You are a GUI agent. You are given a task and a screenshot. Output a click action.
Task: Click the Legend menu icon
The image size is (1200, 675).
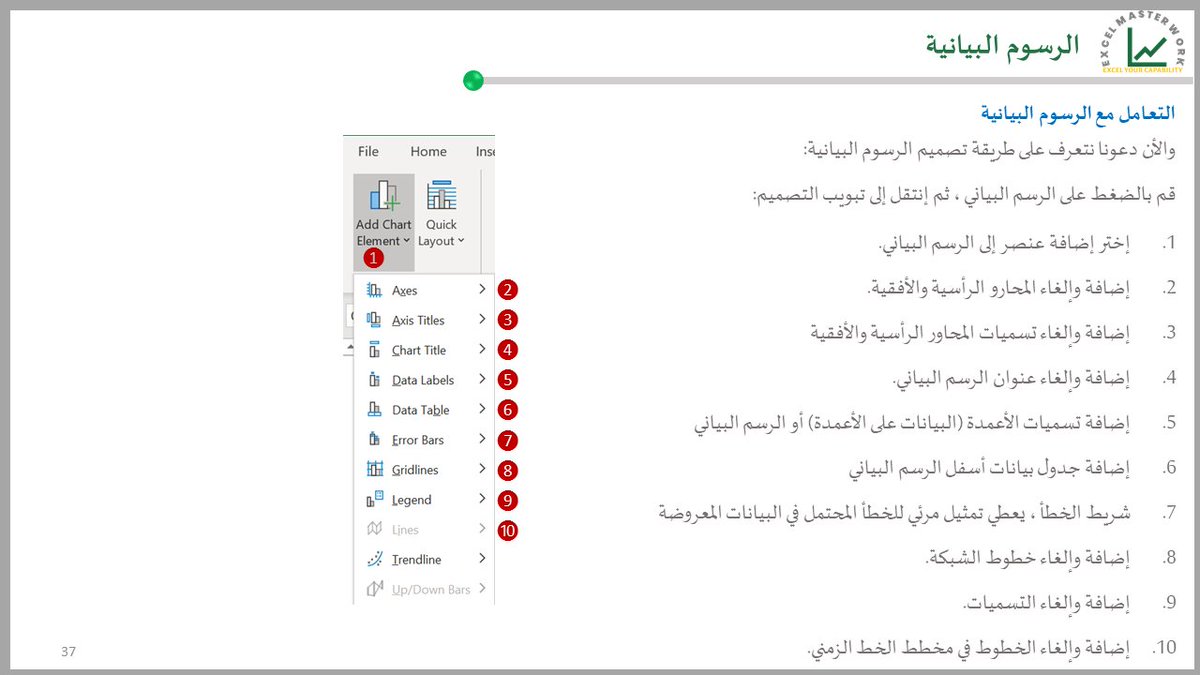click(375, 500)
